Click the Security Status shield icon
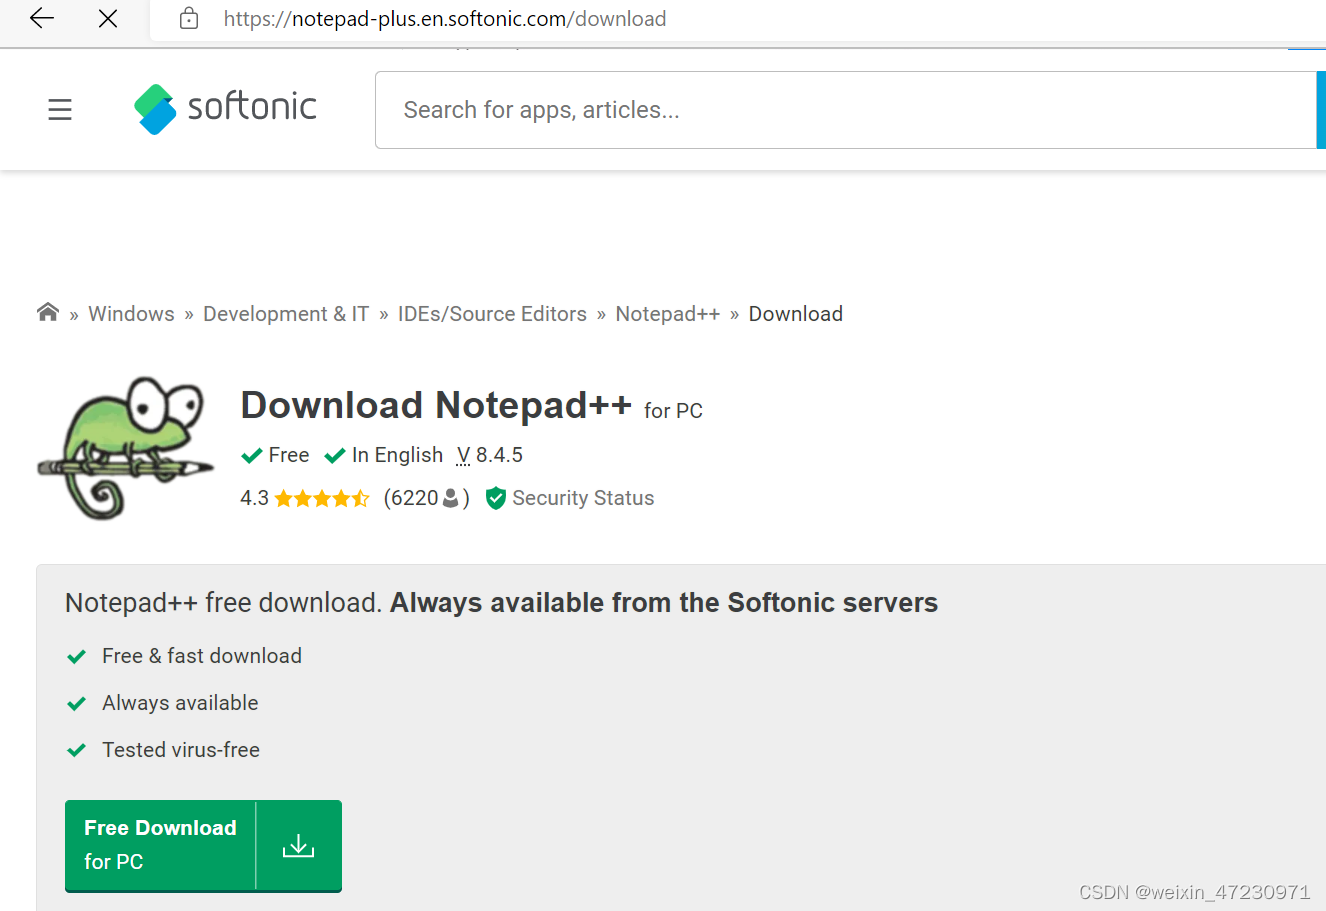The height and width of the screenshot is (911, 1326). pos(496,497)
